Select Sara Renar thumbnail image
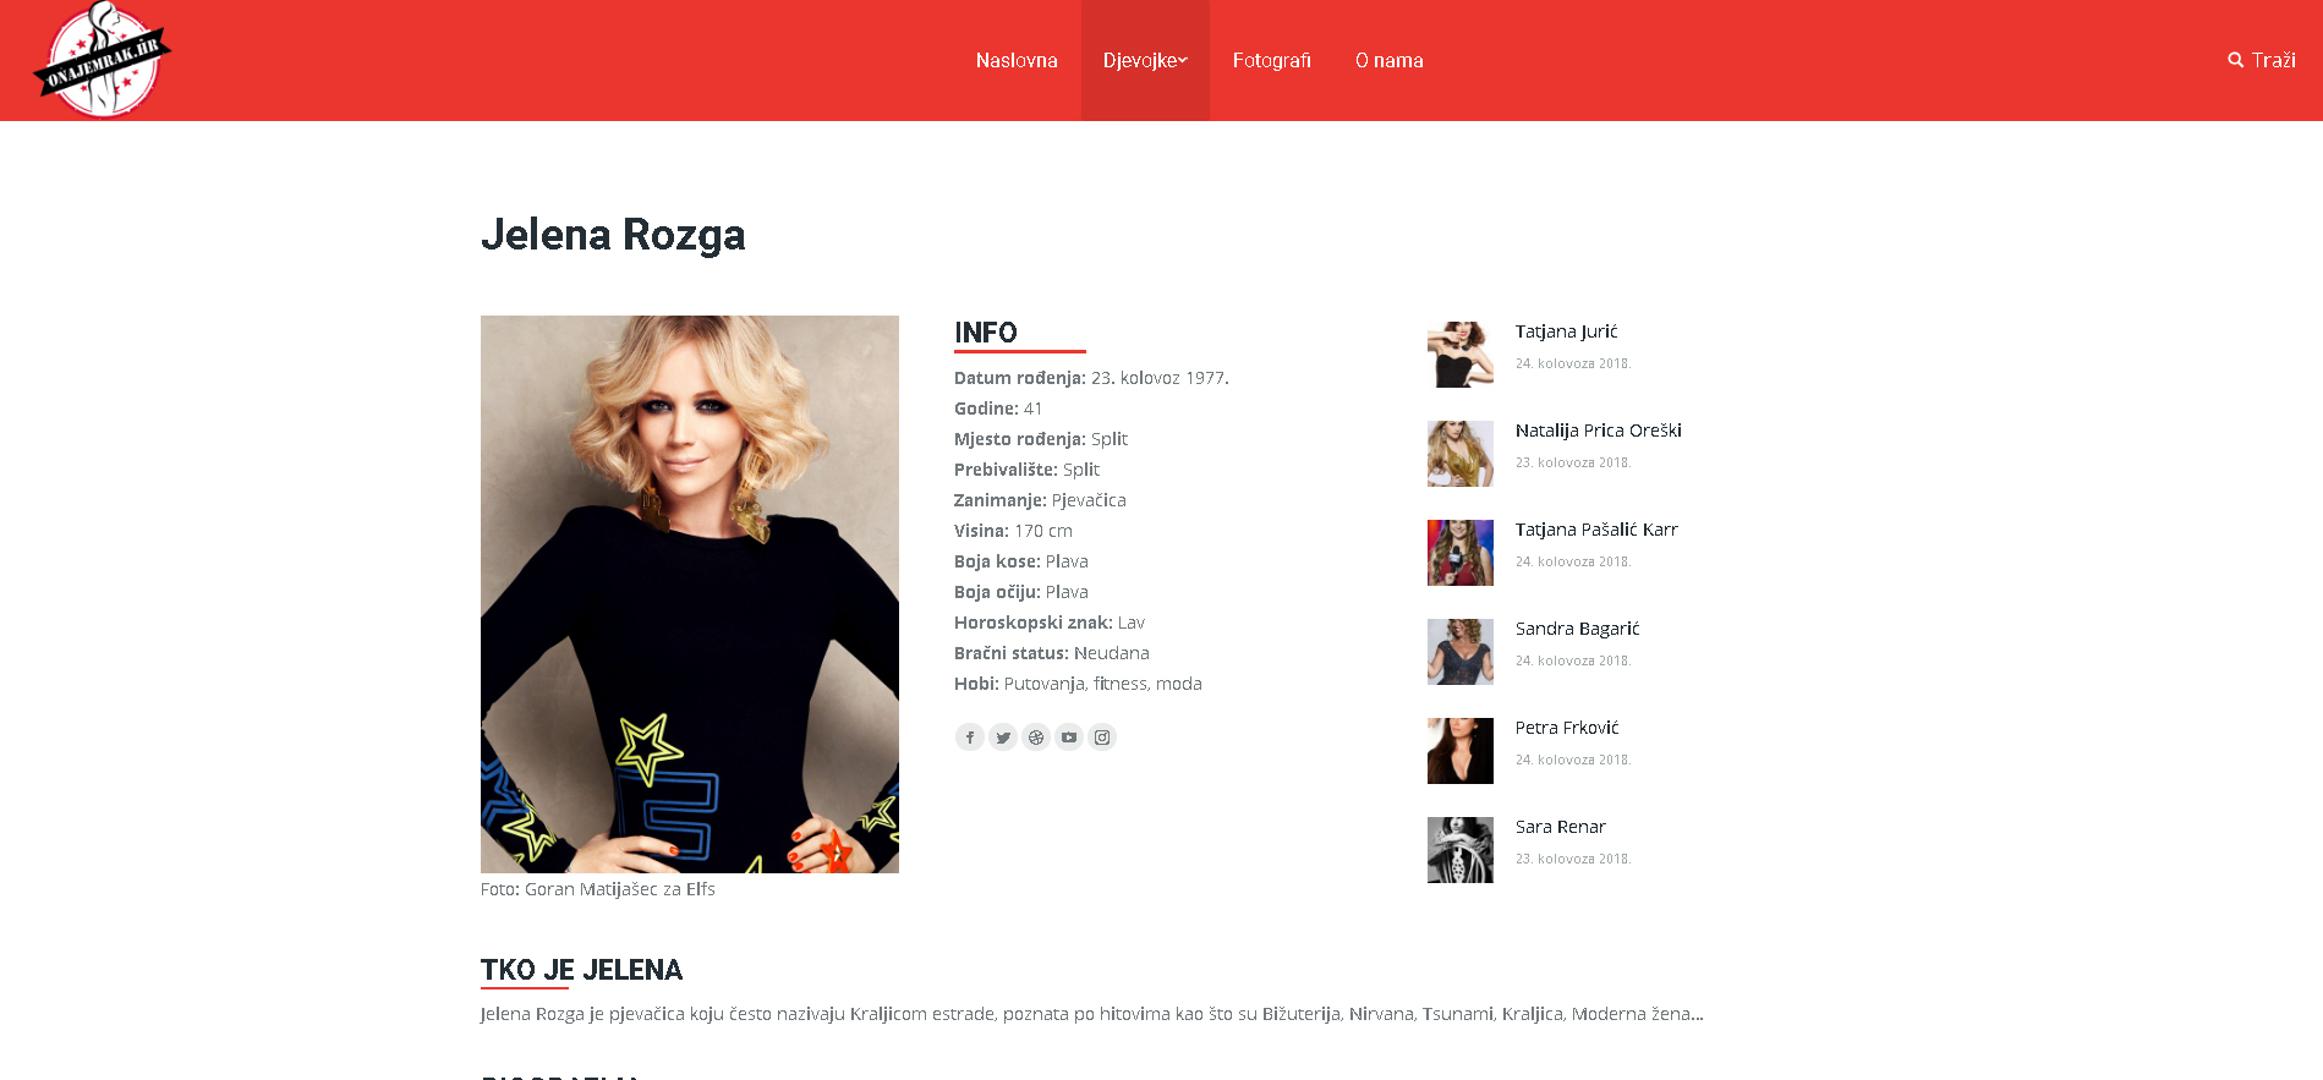Viewport: 2323px width, 1080px height. (x=1460, y=850)
